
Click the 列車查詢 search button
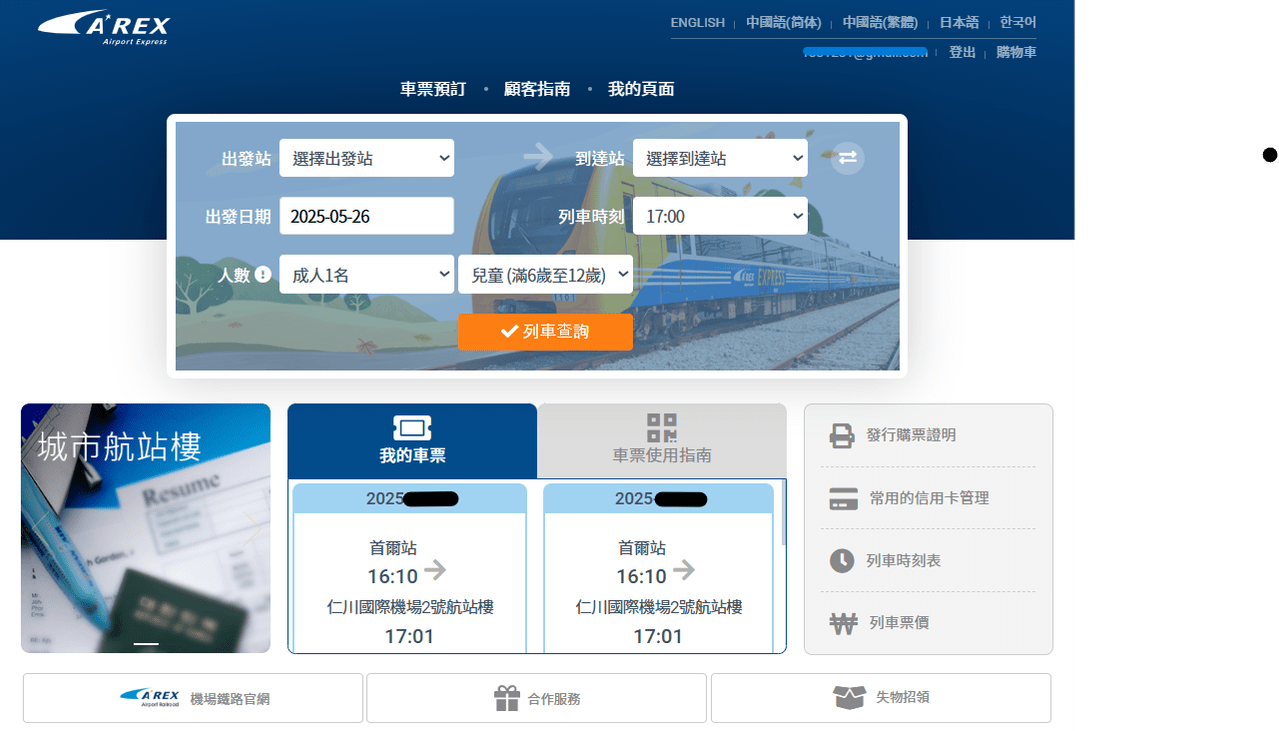point(545,332)
